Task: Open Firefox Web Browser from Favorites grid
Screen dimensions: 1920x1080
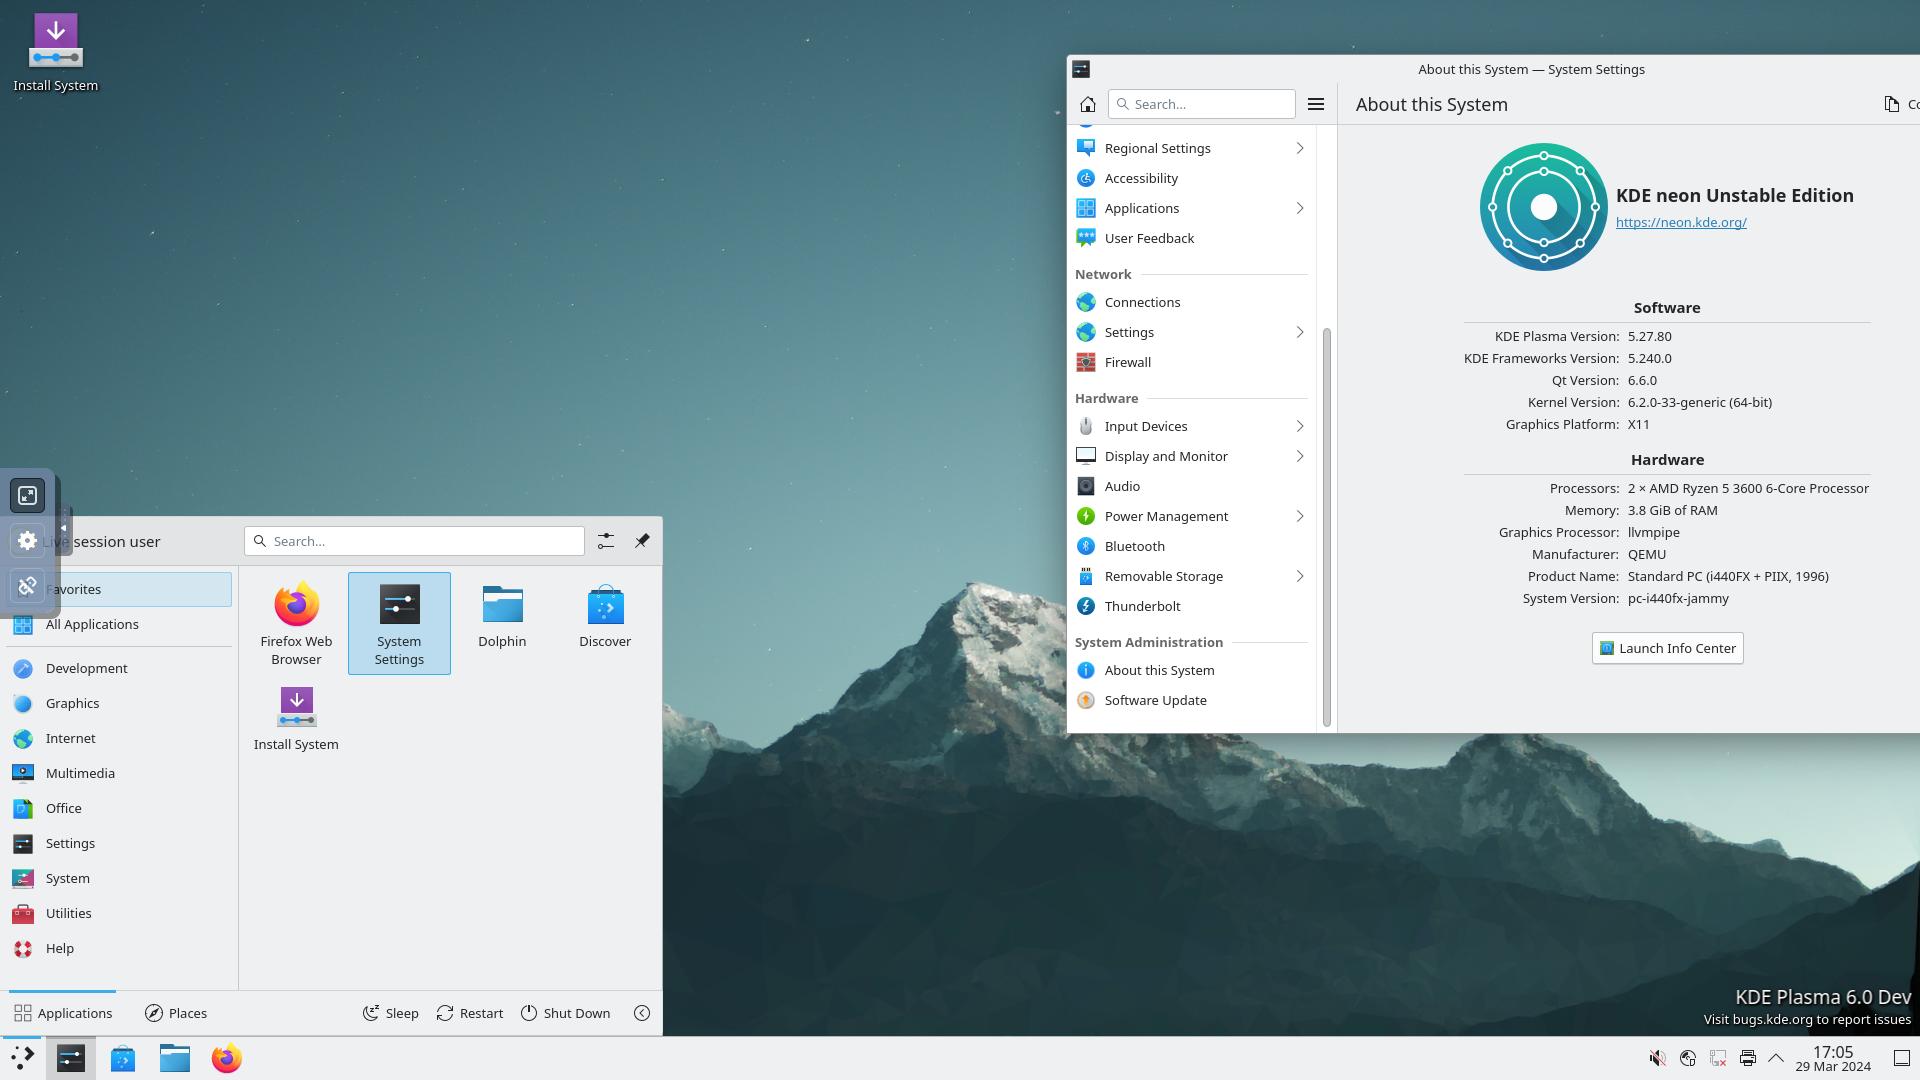Action: (x=296, y=623)
